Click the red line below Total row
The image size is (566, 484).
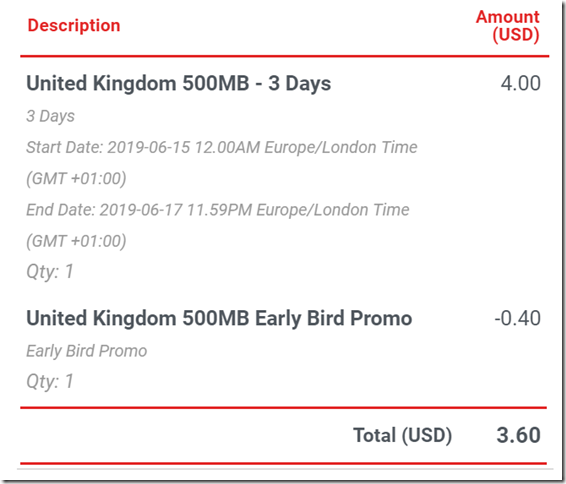[x=283, y=463]
